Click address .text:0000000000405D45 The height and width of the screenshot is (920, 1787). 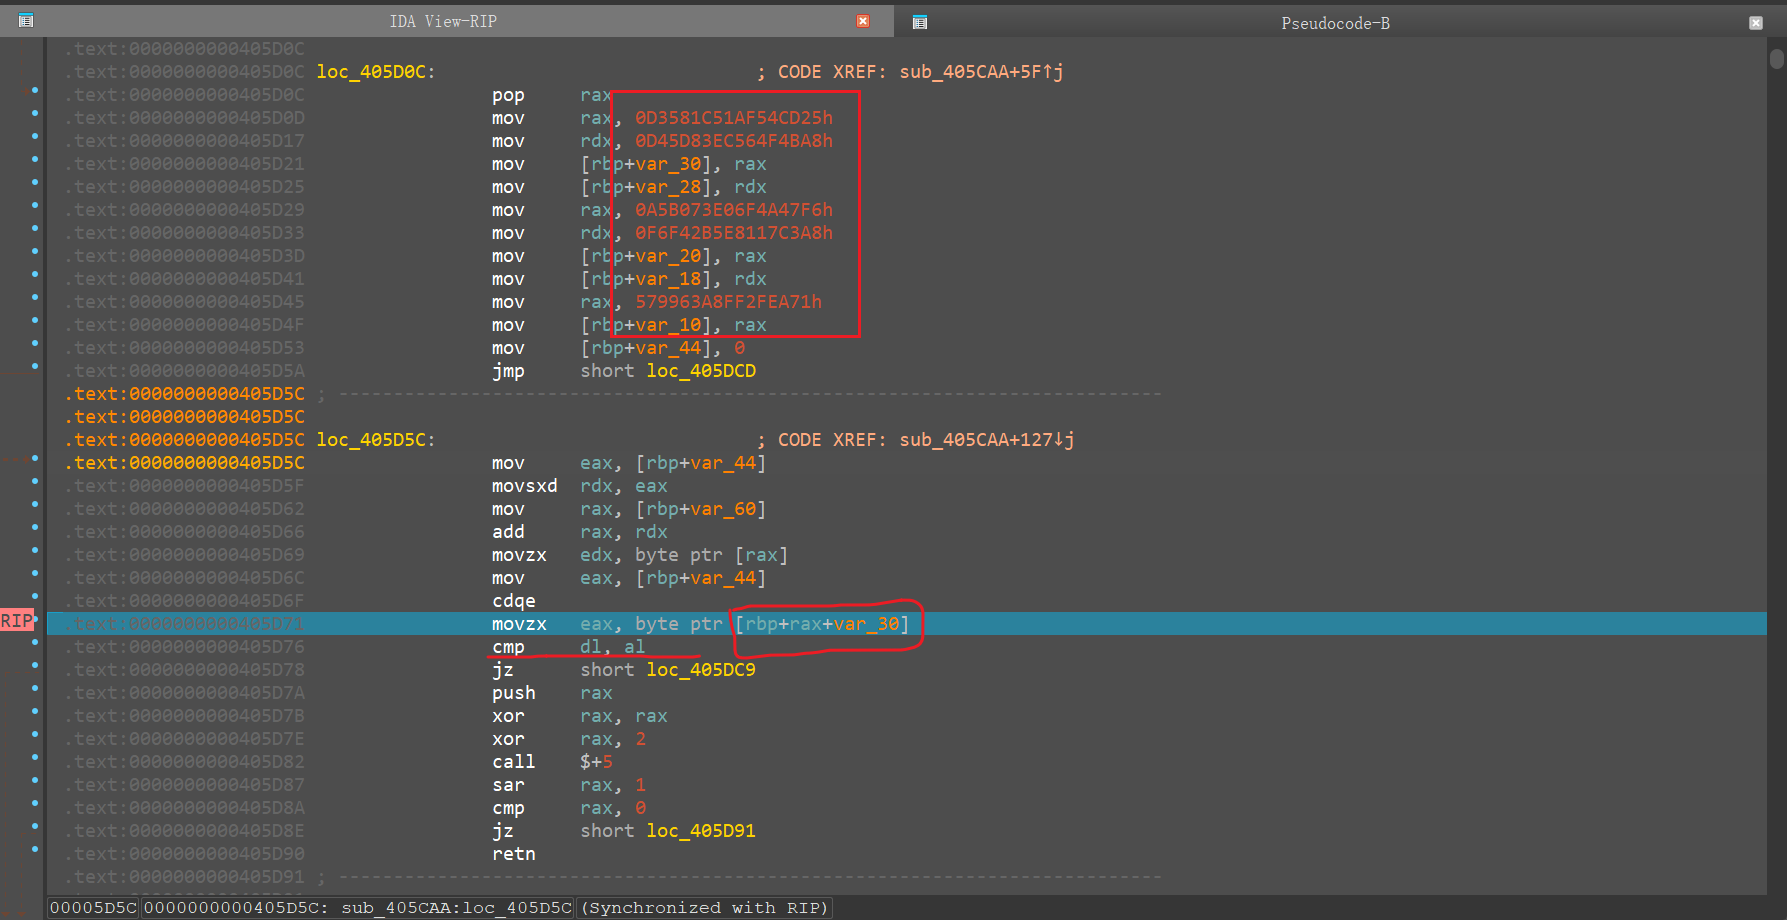pos(185,302)
